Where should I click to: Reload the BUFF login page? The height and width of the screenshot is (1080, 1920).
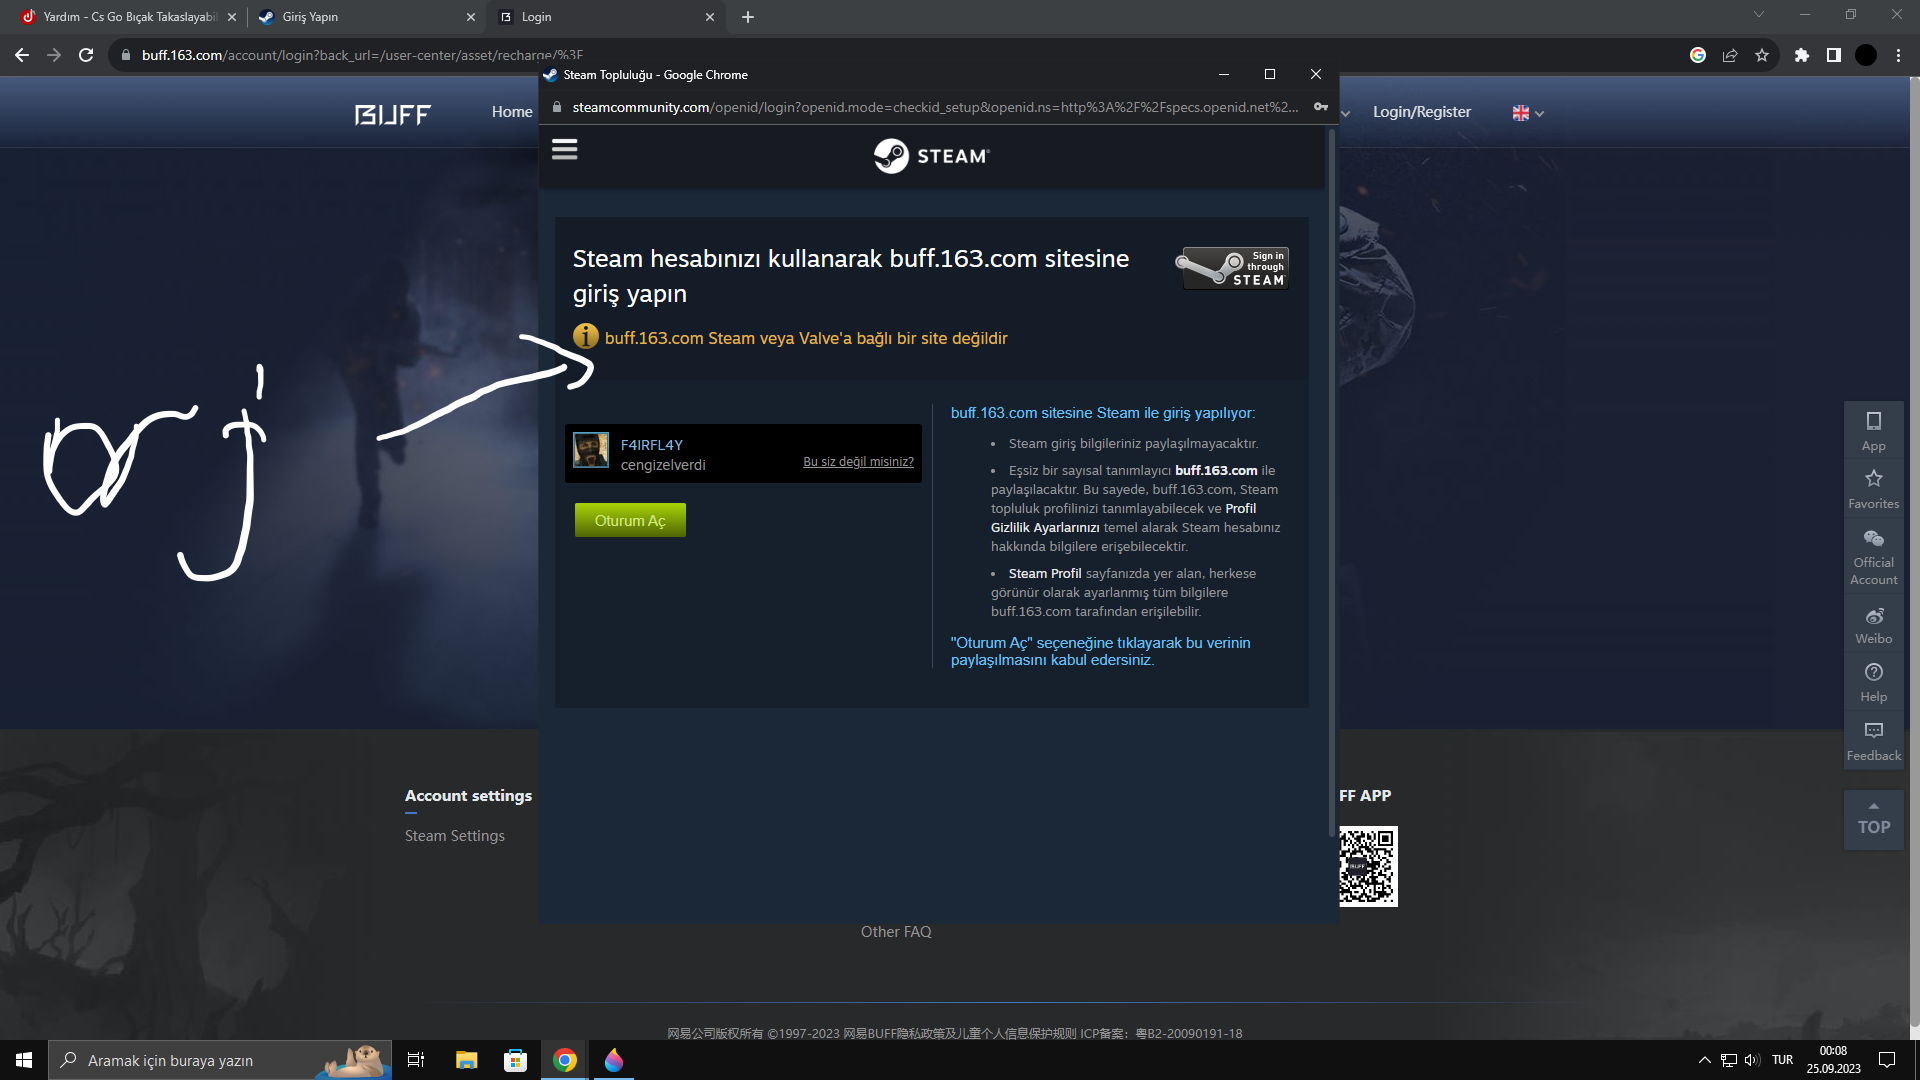pos(86,55)
